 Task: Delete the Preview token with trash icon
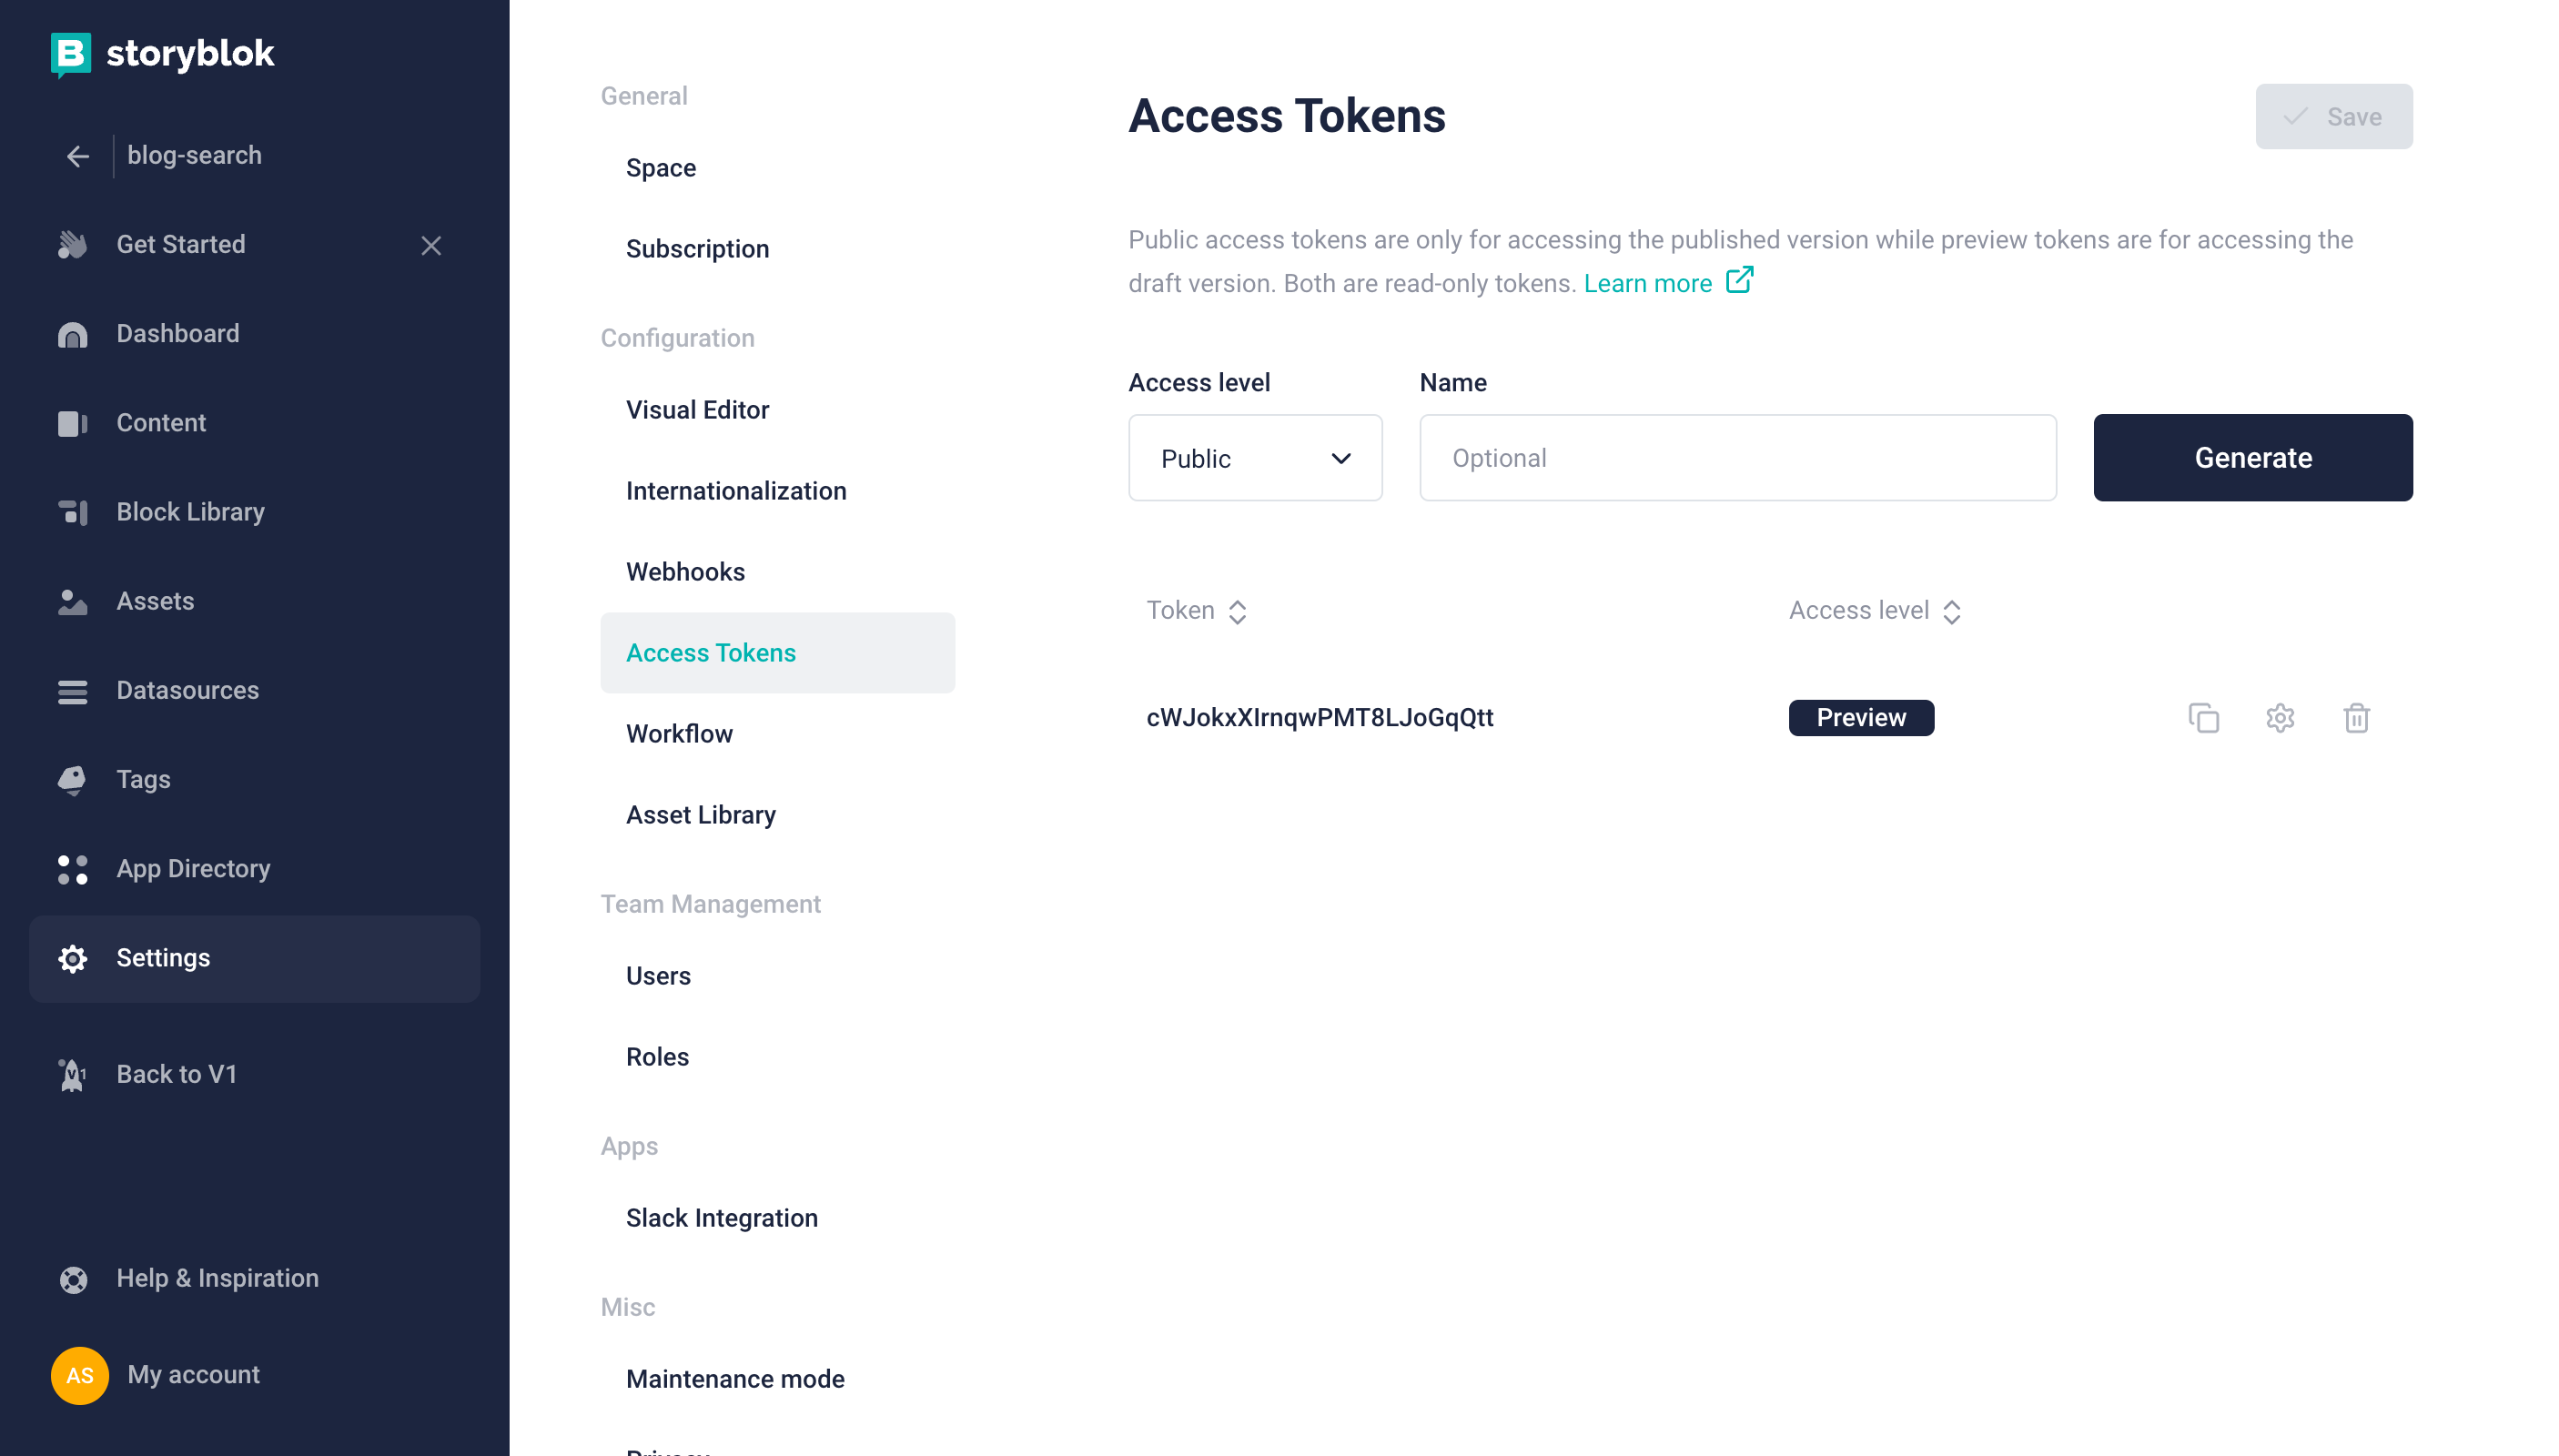(x=2356, y=718)
